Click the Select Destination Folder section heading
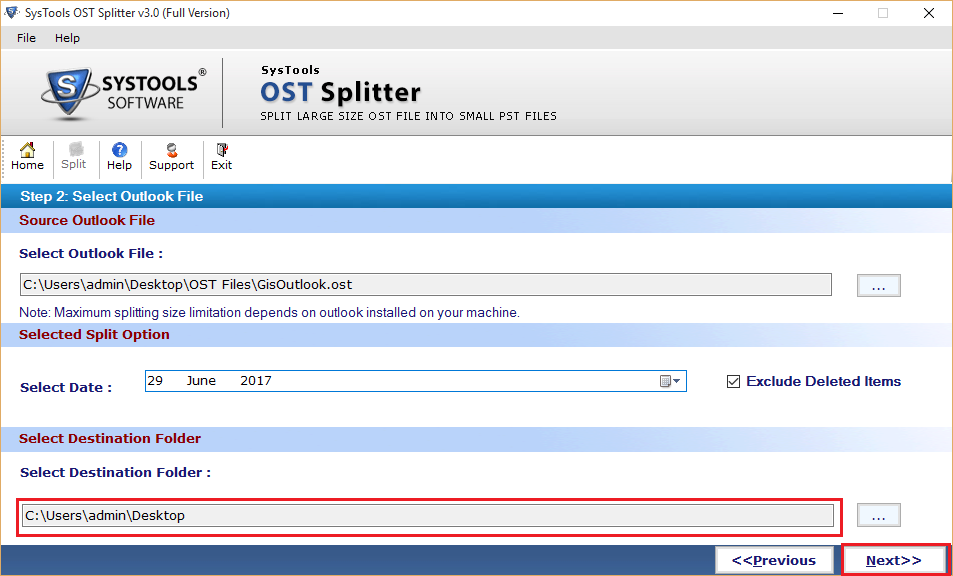The image size is (953, 576). coord(110,439)
